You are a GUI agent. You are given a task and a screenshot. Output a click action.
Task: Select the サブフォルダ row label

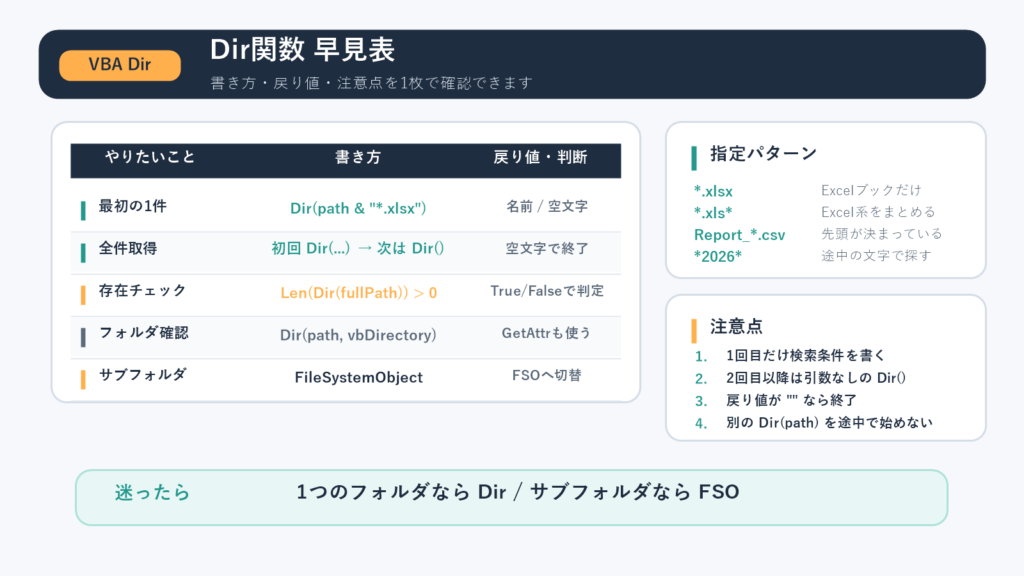tap(142, 375)
